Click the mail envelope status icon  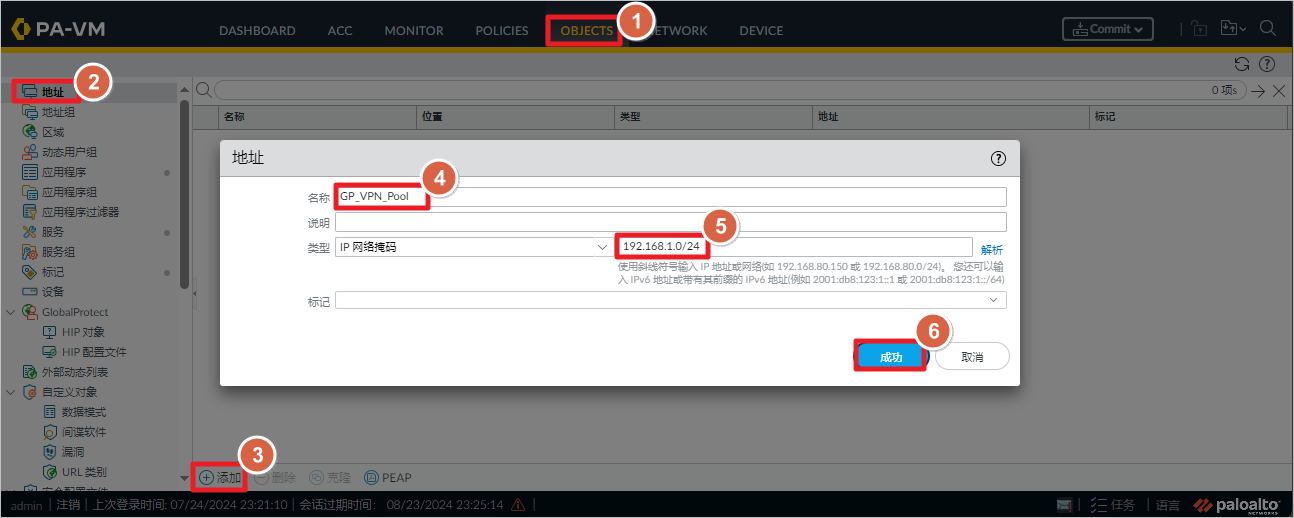coord(1064,505)
